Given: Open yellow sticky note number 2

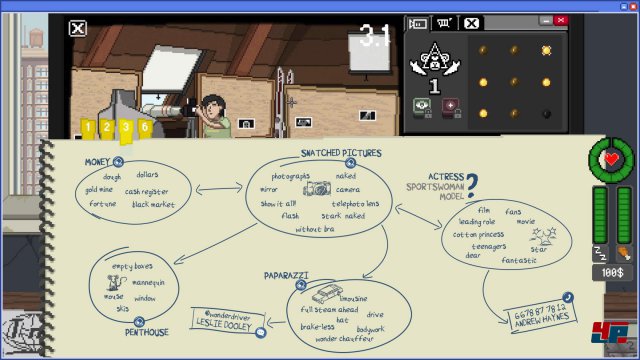Looking at the screenshot, I should tap(107, 128).
